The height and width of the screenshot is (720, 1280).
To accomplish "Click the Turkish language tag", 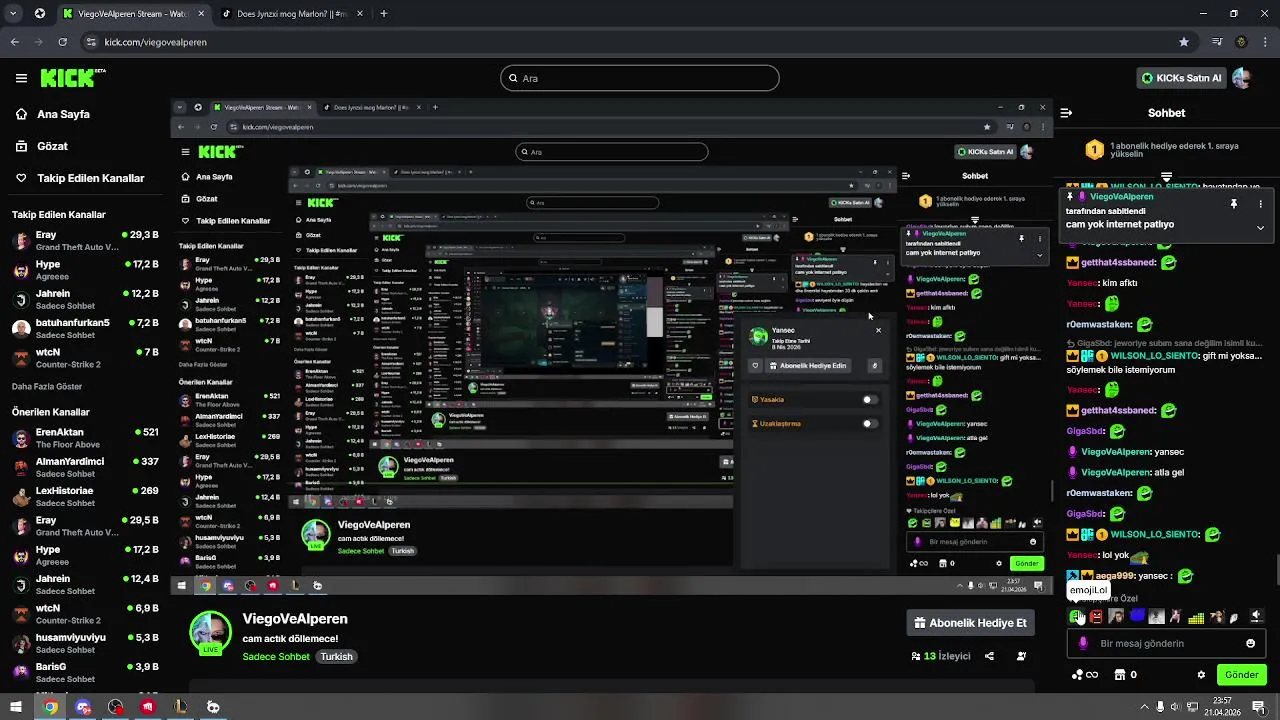I will click(x=336, y=657).
